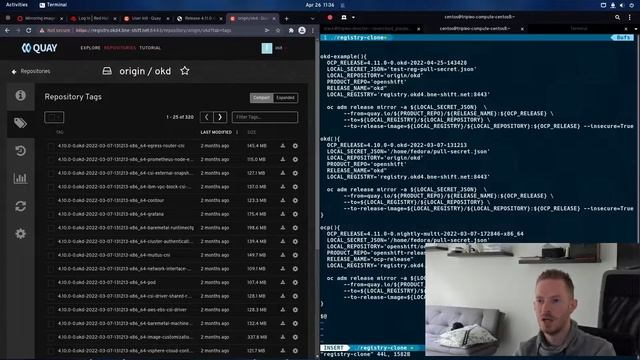Open the browser extensions puzzle icon
The height and width of the screenshot is (360, 640).
tap(291, 30)
